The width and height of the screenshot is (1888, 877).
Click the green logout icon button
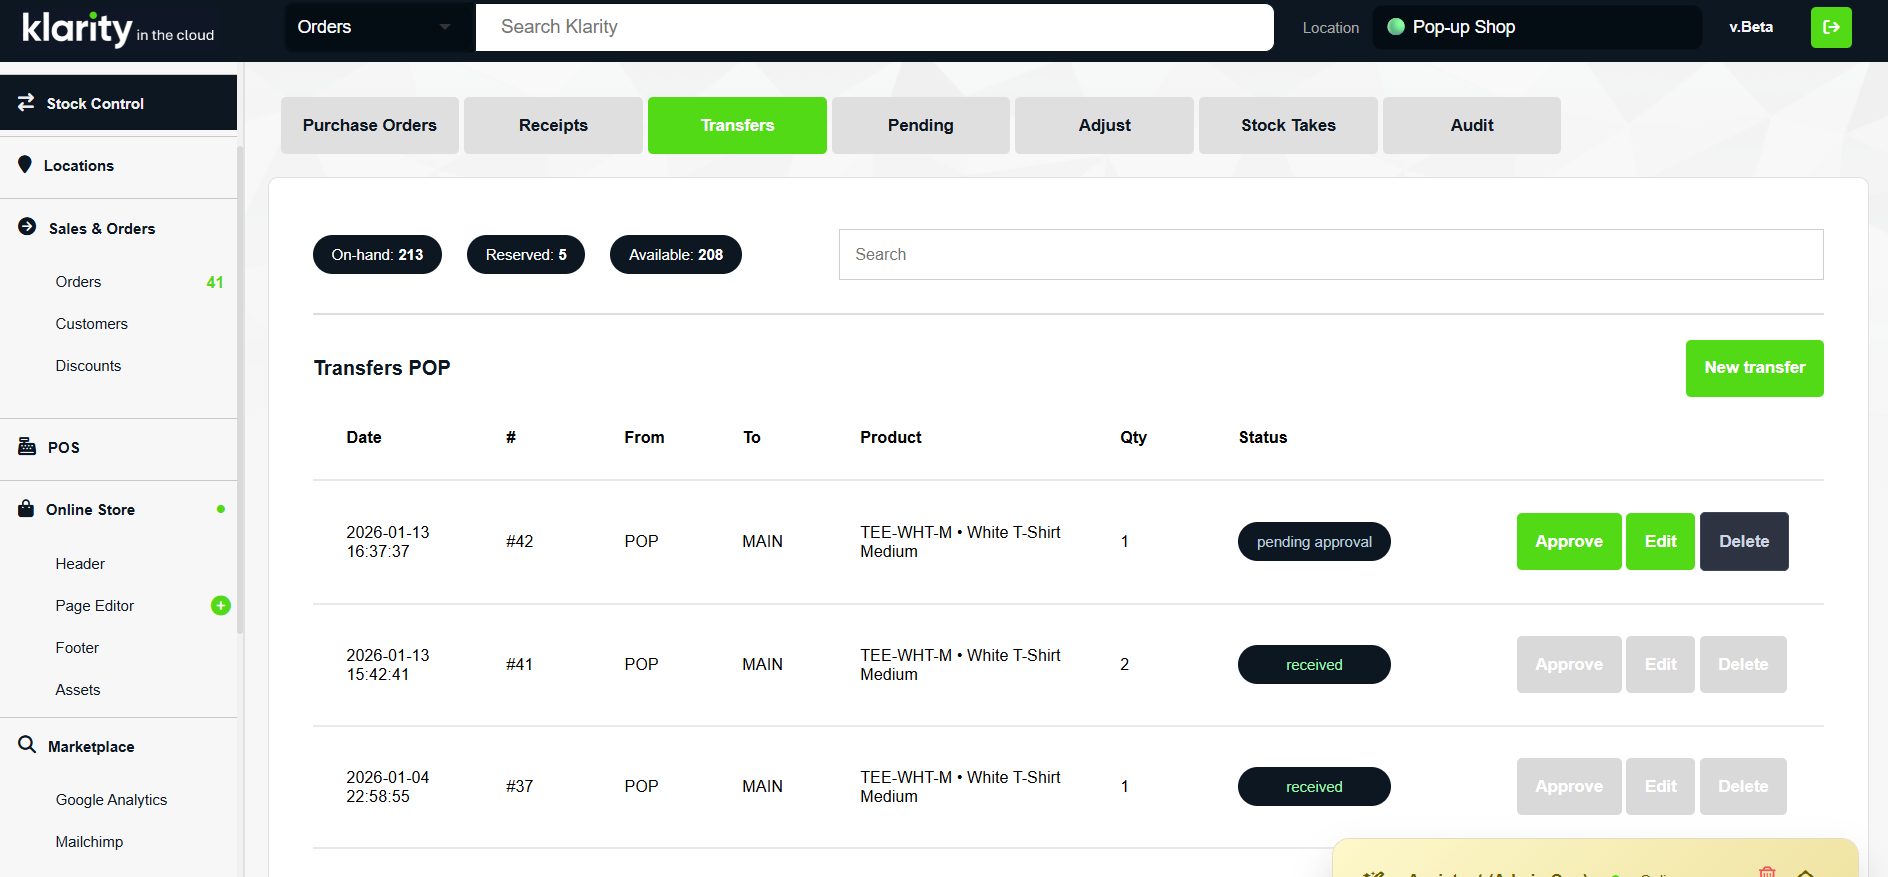point(1830,27)
